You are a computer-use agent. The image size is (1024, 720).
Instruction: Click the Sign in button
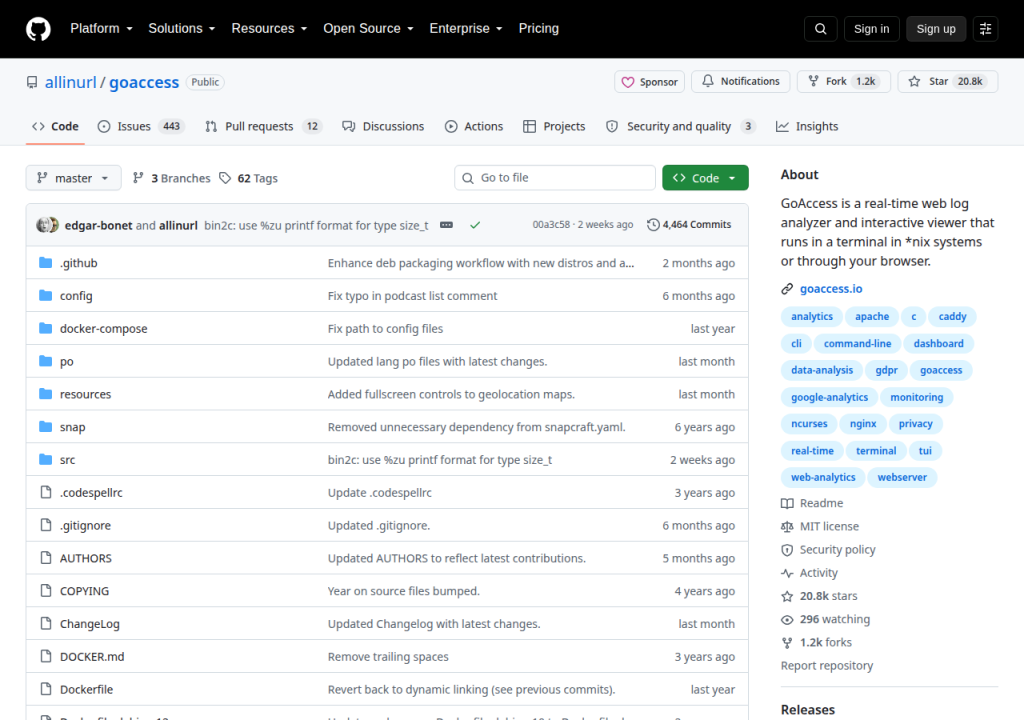coord(871,29)
